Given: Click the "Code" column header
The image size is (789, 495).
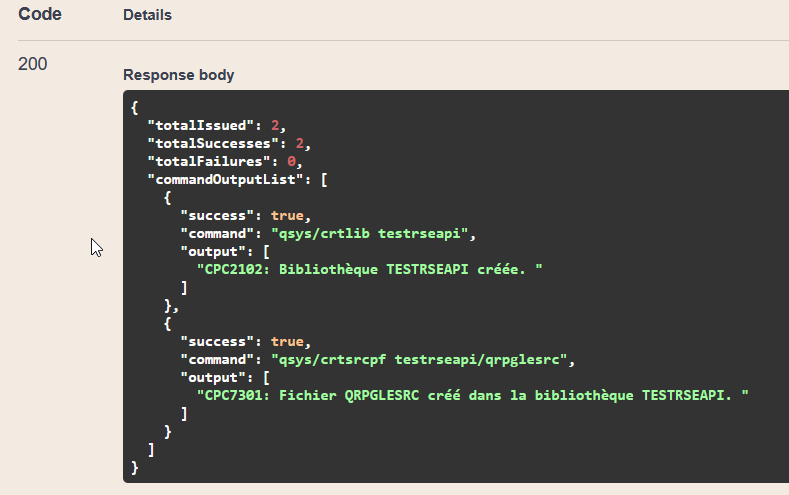Looking at the screenshot, I should pos(40,15).
